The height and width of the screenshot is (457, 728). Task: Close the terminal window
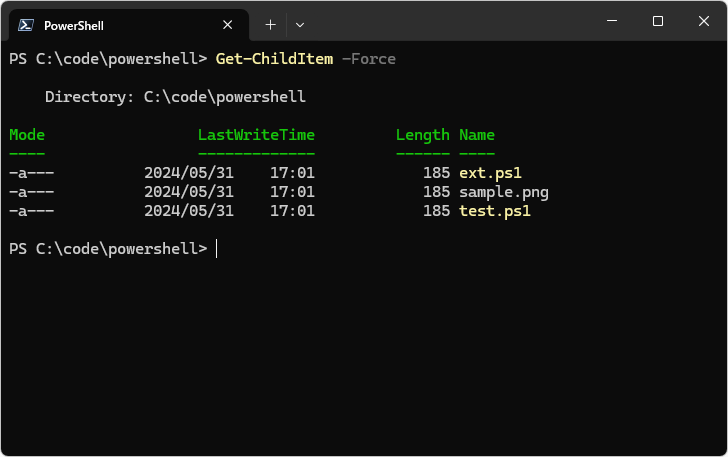tap(704, 21)
